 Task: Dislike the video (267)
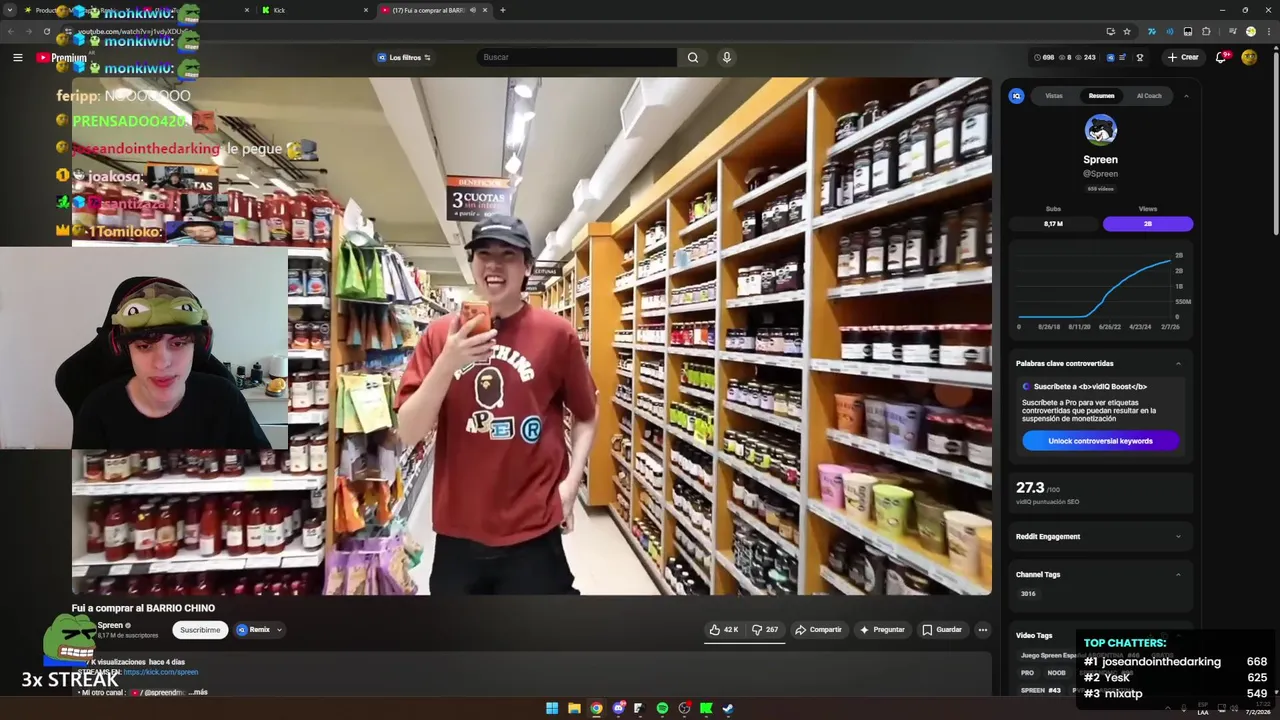click(x=765, y=629)
